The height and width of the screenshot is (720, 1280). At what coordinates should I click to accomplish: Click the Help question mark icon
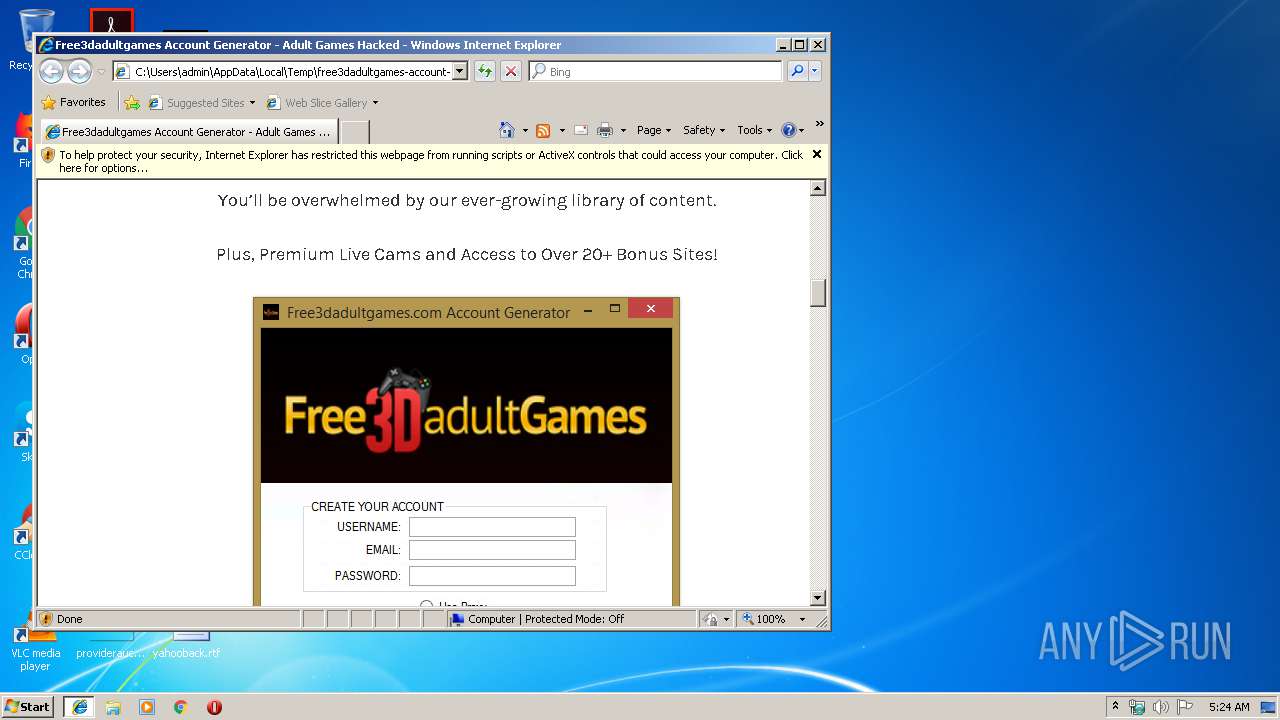coord(789,130)
